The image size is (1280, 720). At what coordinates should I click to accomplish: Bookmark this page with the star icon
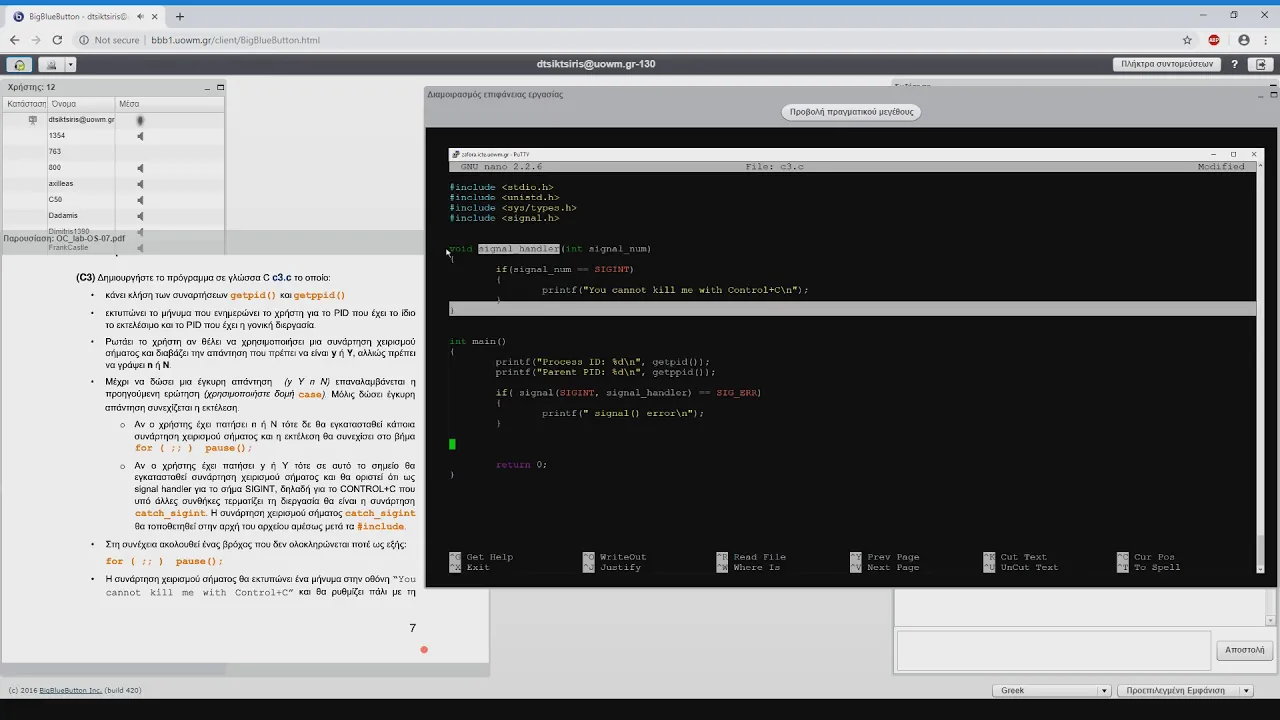tap(1187, 40)
